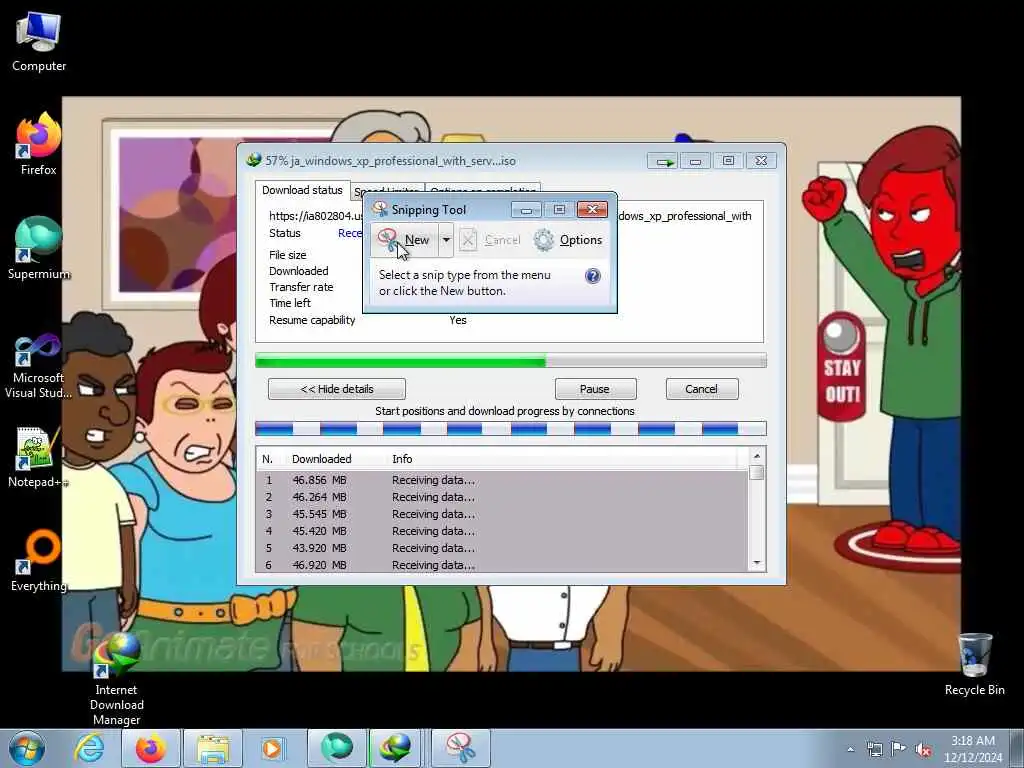
Task: Open the network status tray icon
Action: (x=874, y=749)
